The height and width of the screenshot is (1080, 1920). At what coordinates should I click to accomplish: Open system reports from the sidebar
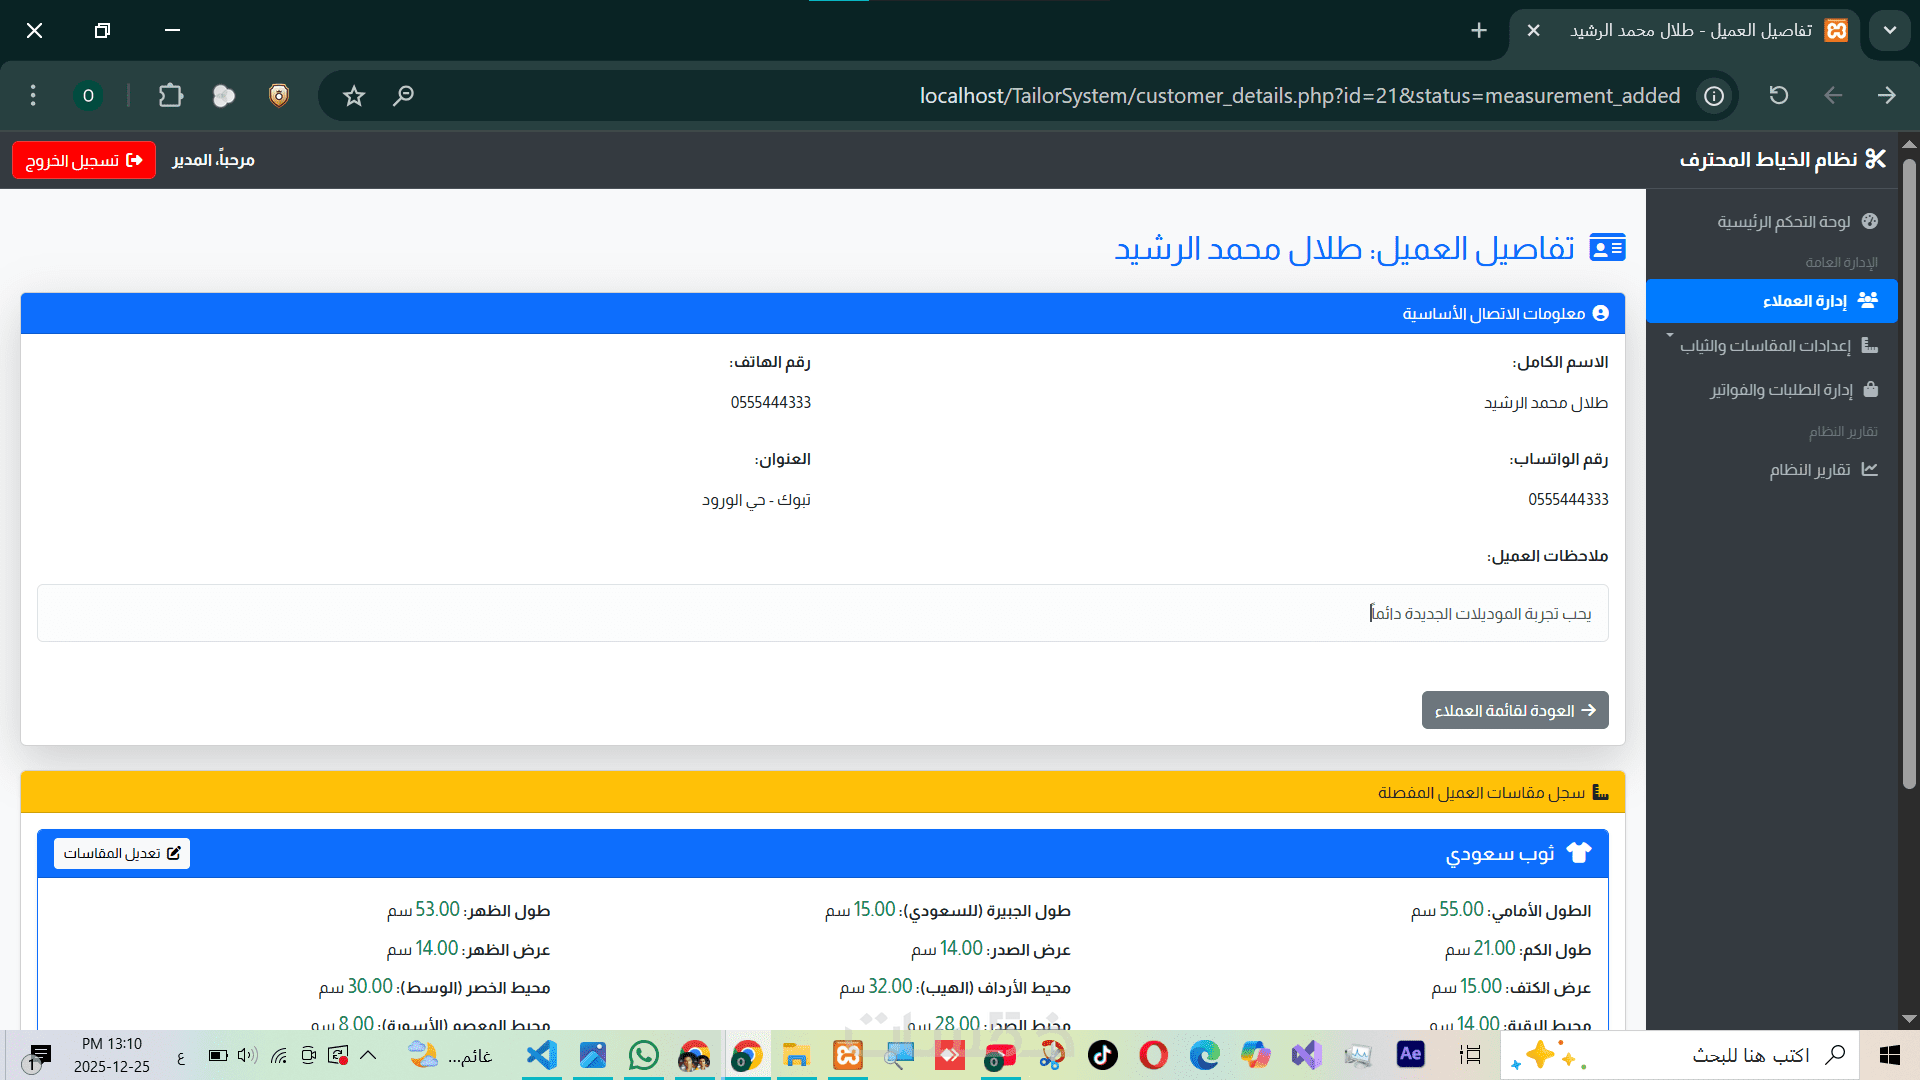(x=1810, y=469)
